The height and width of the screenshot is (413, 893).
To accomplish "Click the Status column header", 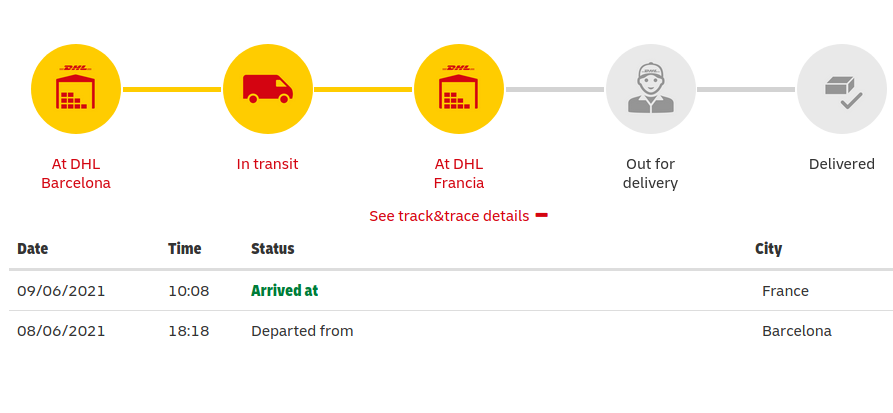I will click(x=272, y=249).
